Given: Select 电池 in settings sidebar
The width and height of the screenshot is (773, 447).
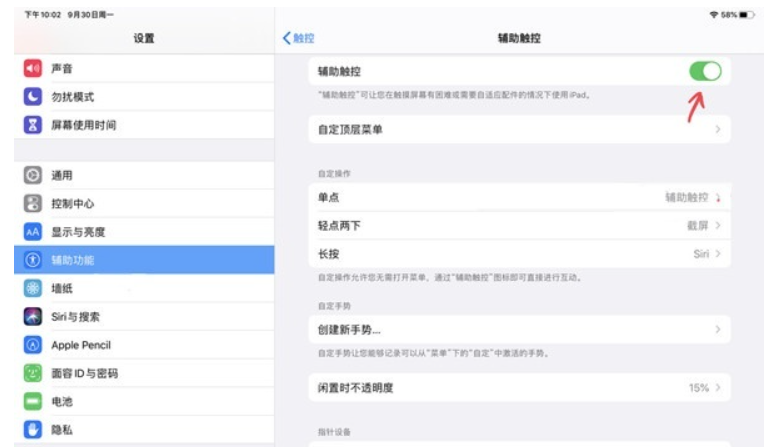Looking at the screenshot, I should point(144,401).
